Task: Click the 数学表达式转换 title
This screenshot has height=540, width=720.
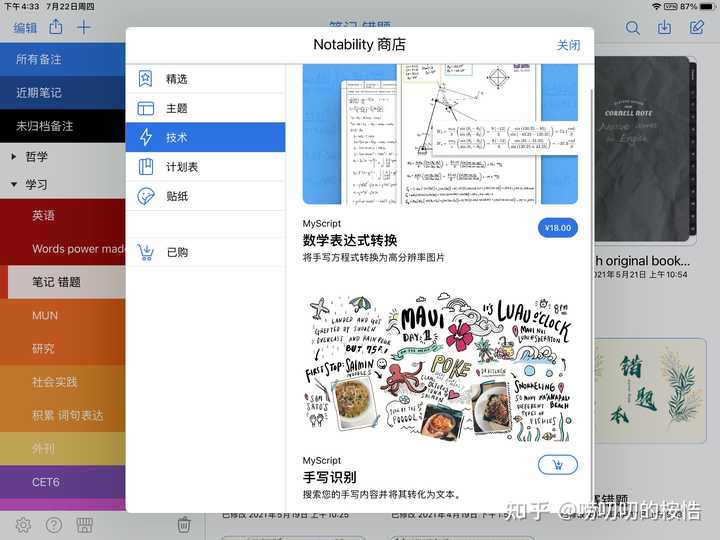Action: [349, 240]
